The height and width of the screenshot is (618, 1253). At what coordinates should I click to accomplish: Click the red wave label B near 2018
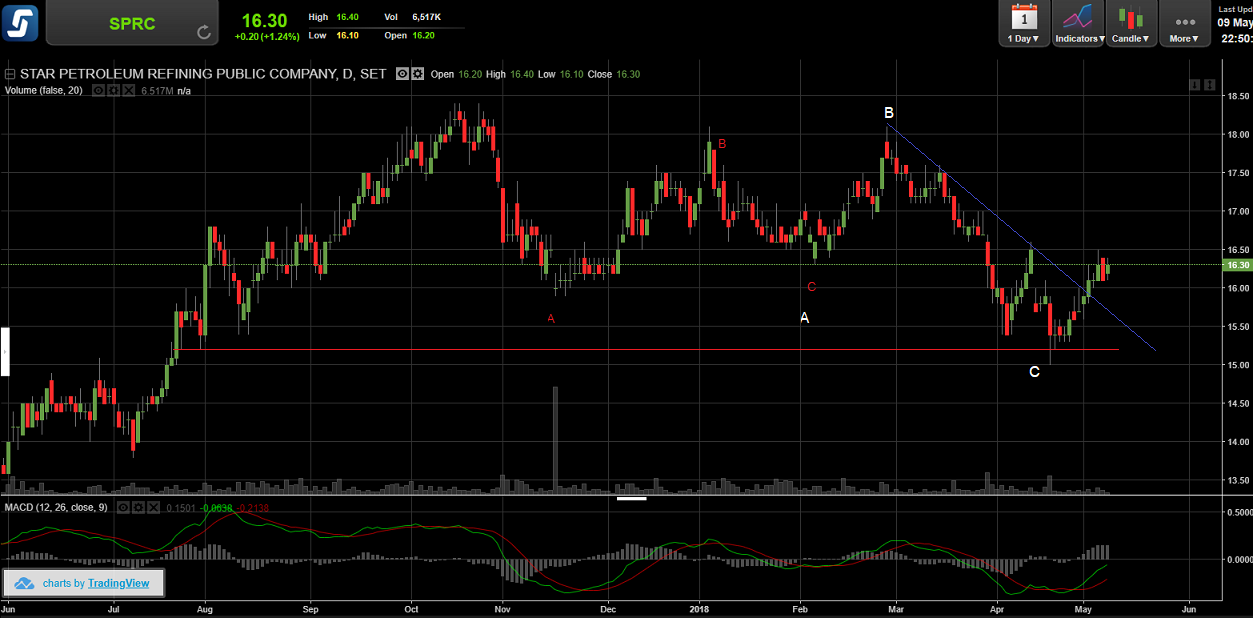(x=722, y=144)
